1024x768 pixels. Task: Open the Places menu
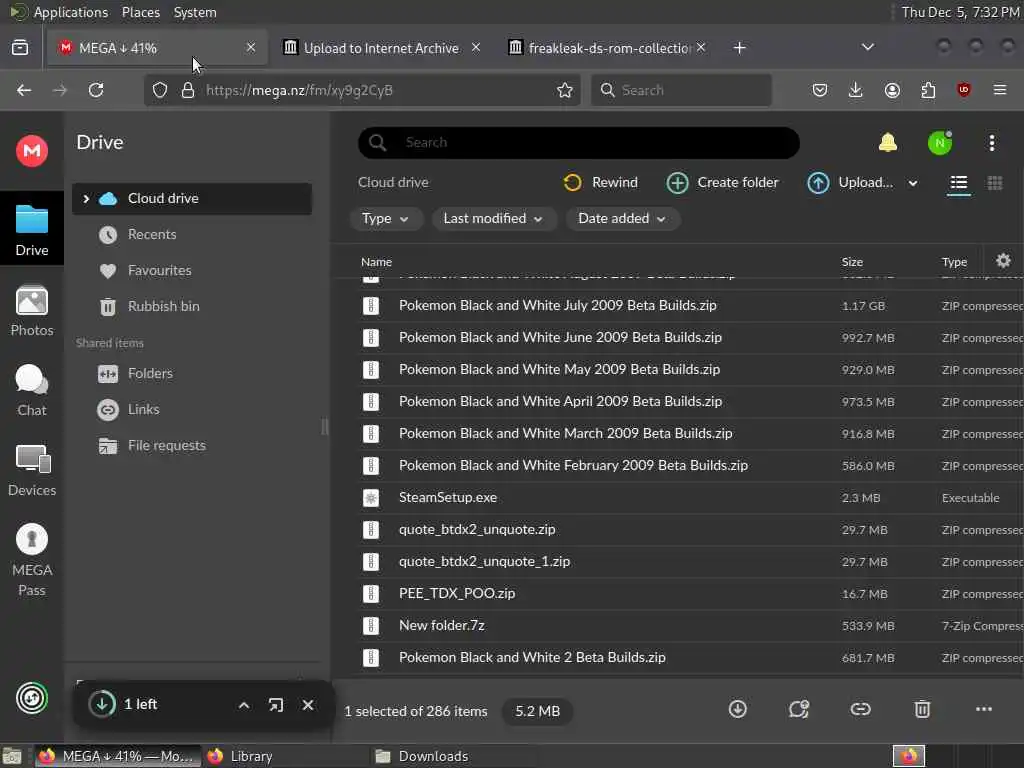tap(140, 12)
